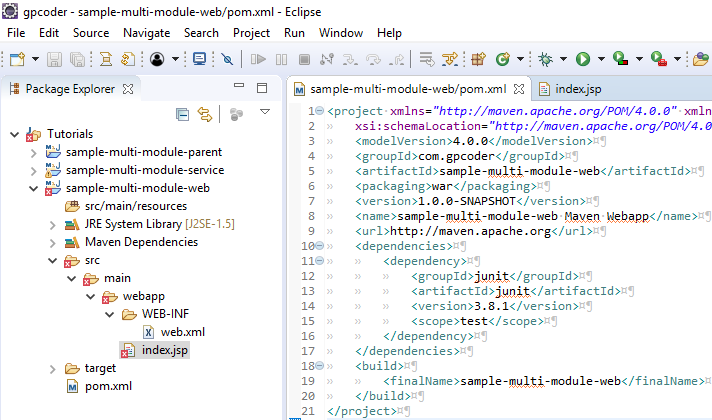Click the Debug bug icon
The width and height of the screenshot is (712, 420).
547,60
